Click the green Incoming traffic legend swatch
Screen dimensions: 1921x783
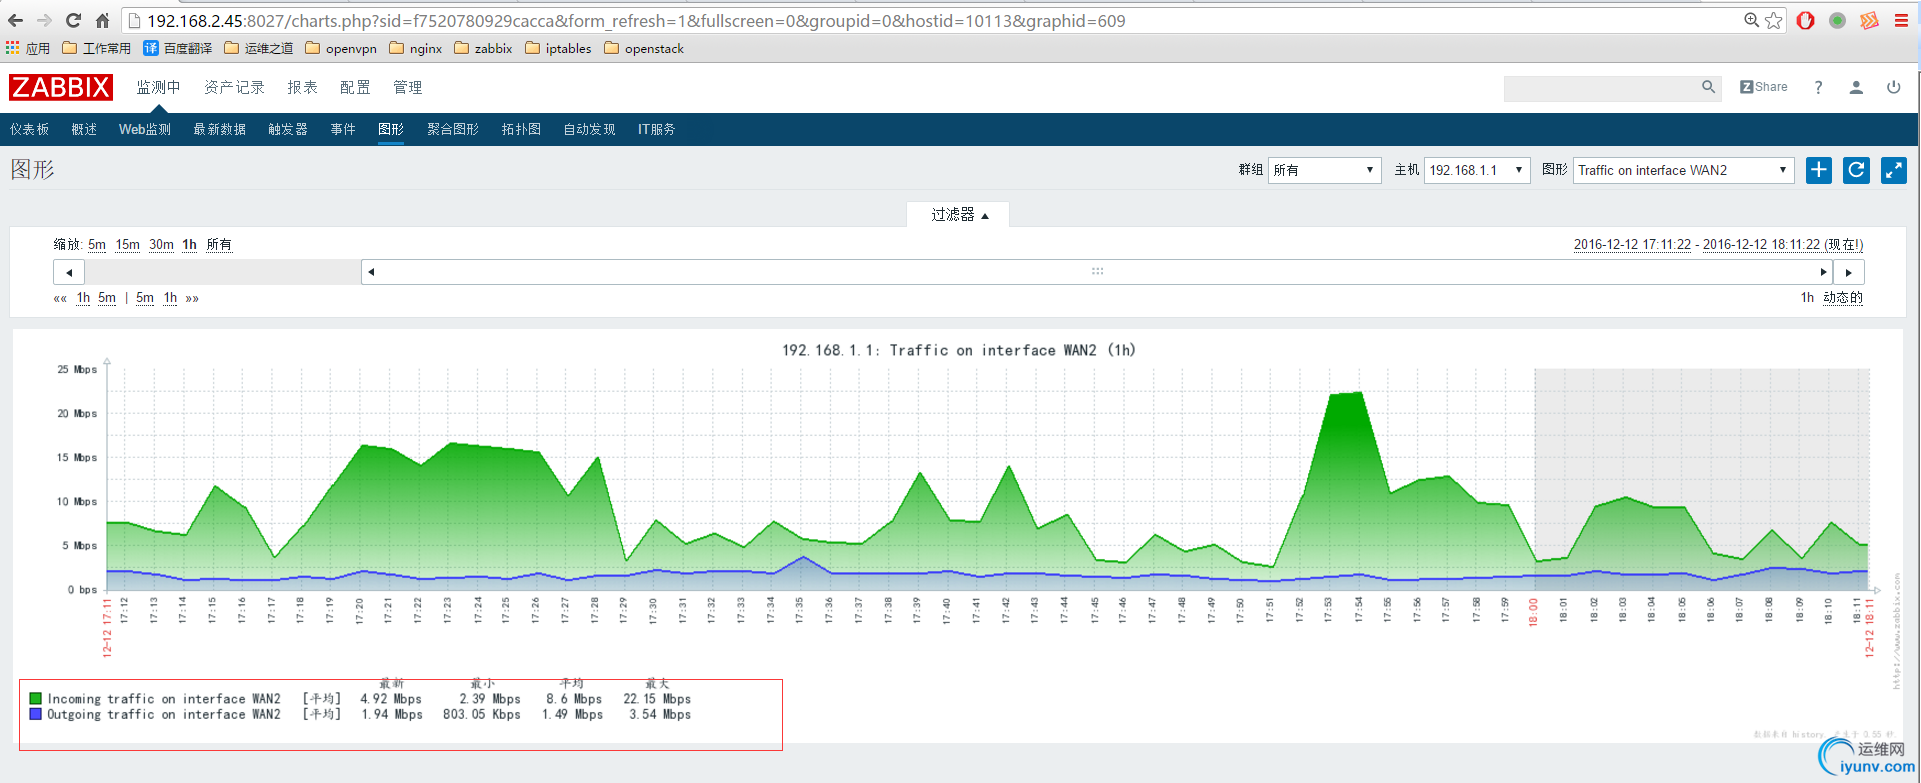click(36, 699)
